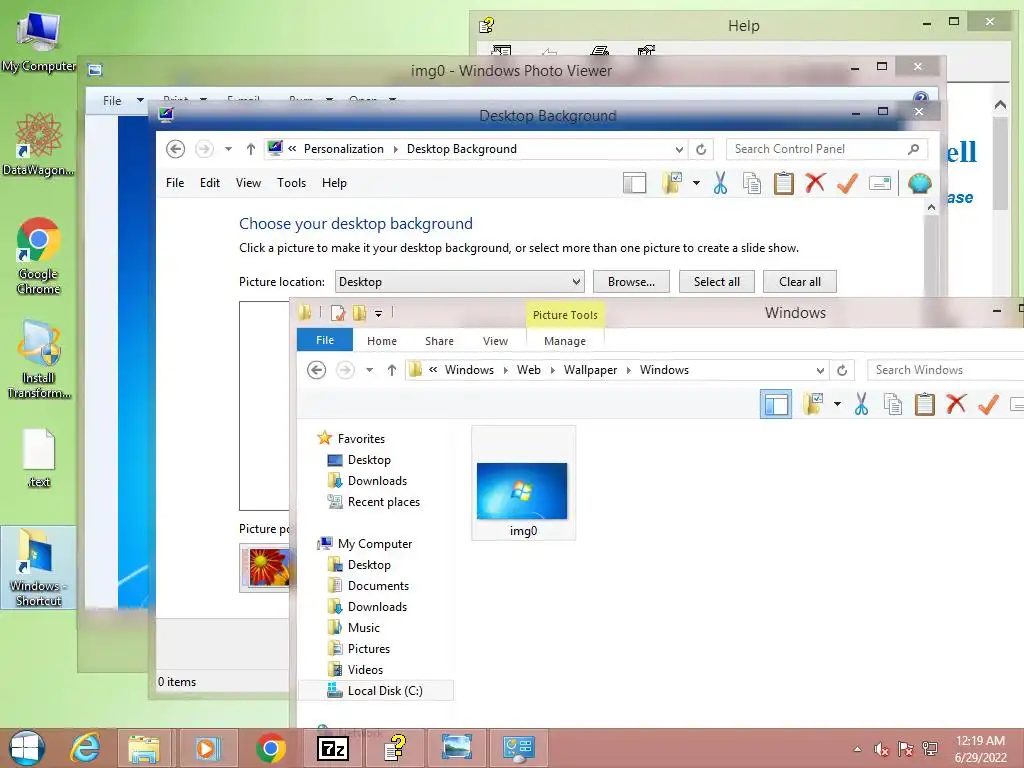Viewport: 1024px width, 768px height.
Task: Open the Tools menu in Desktop Background window
Action: click(x=291, y=183)
